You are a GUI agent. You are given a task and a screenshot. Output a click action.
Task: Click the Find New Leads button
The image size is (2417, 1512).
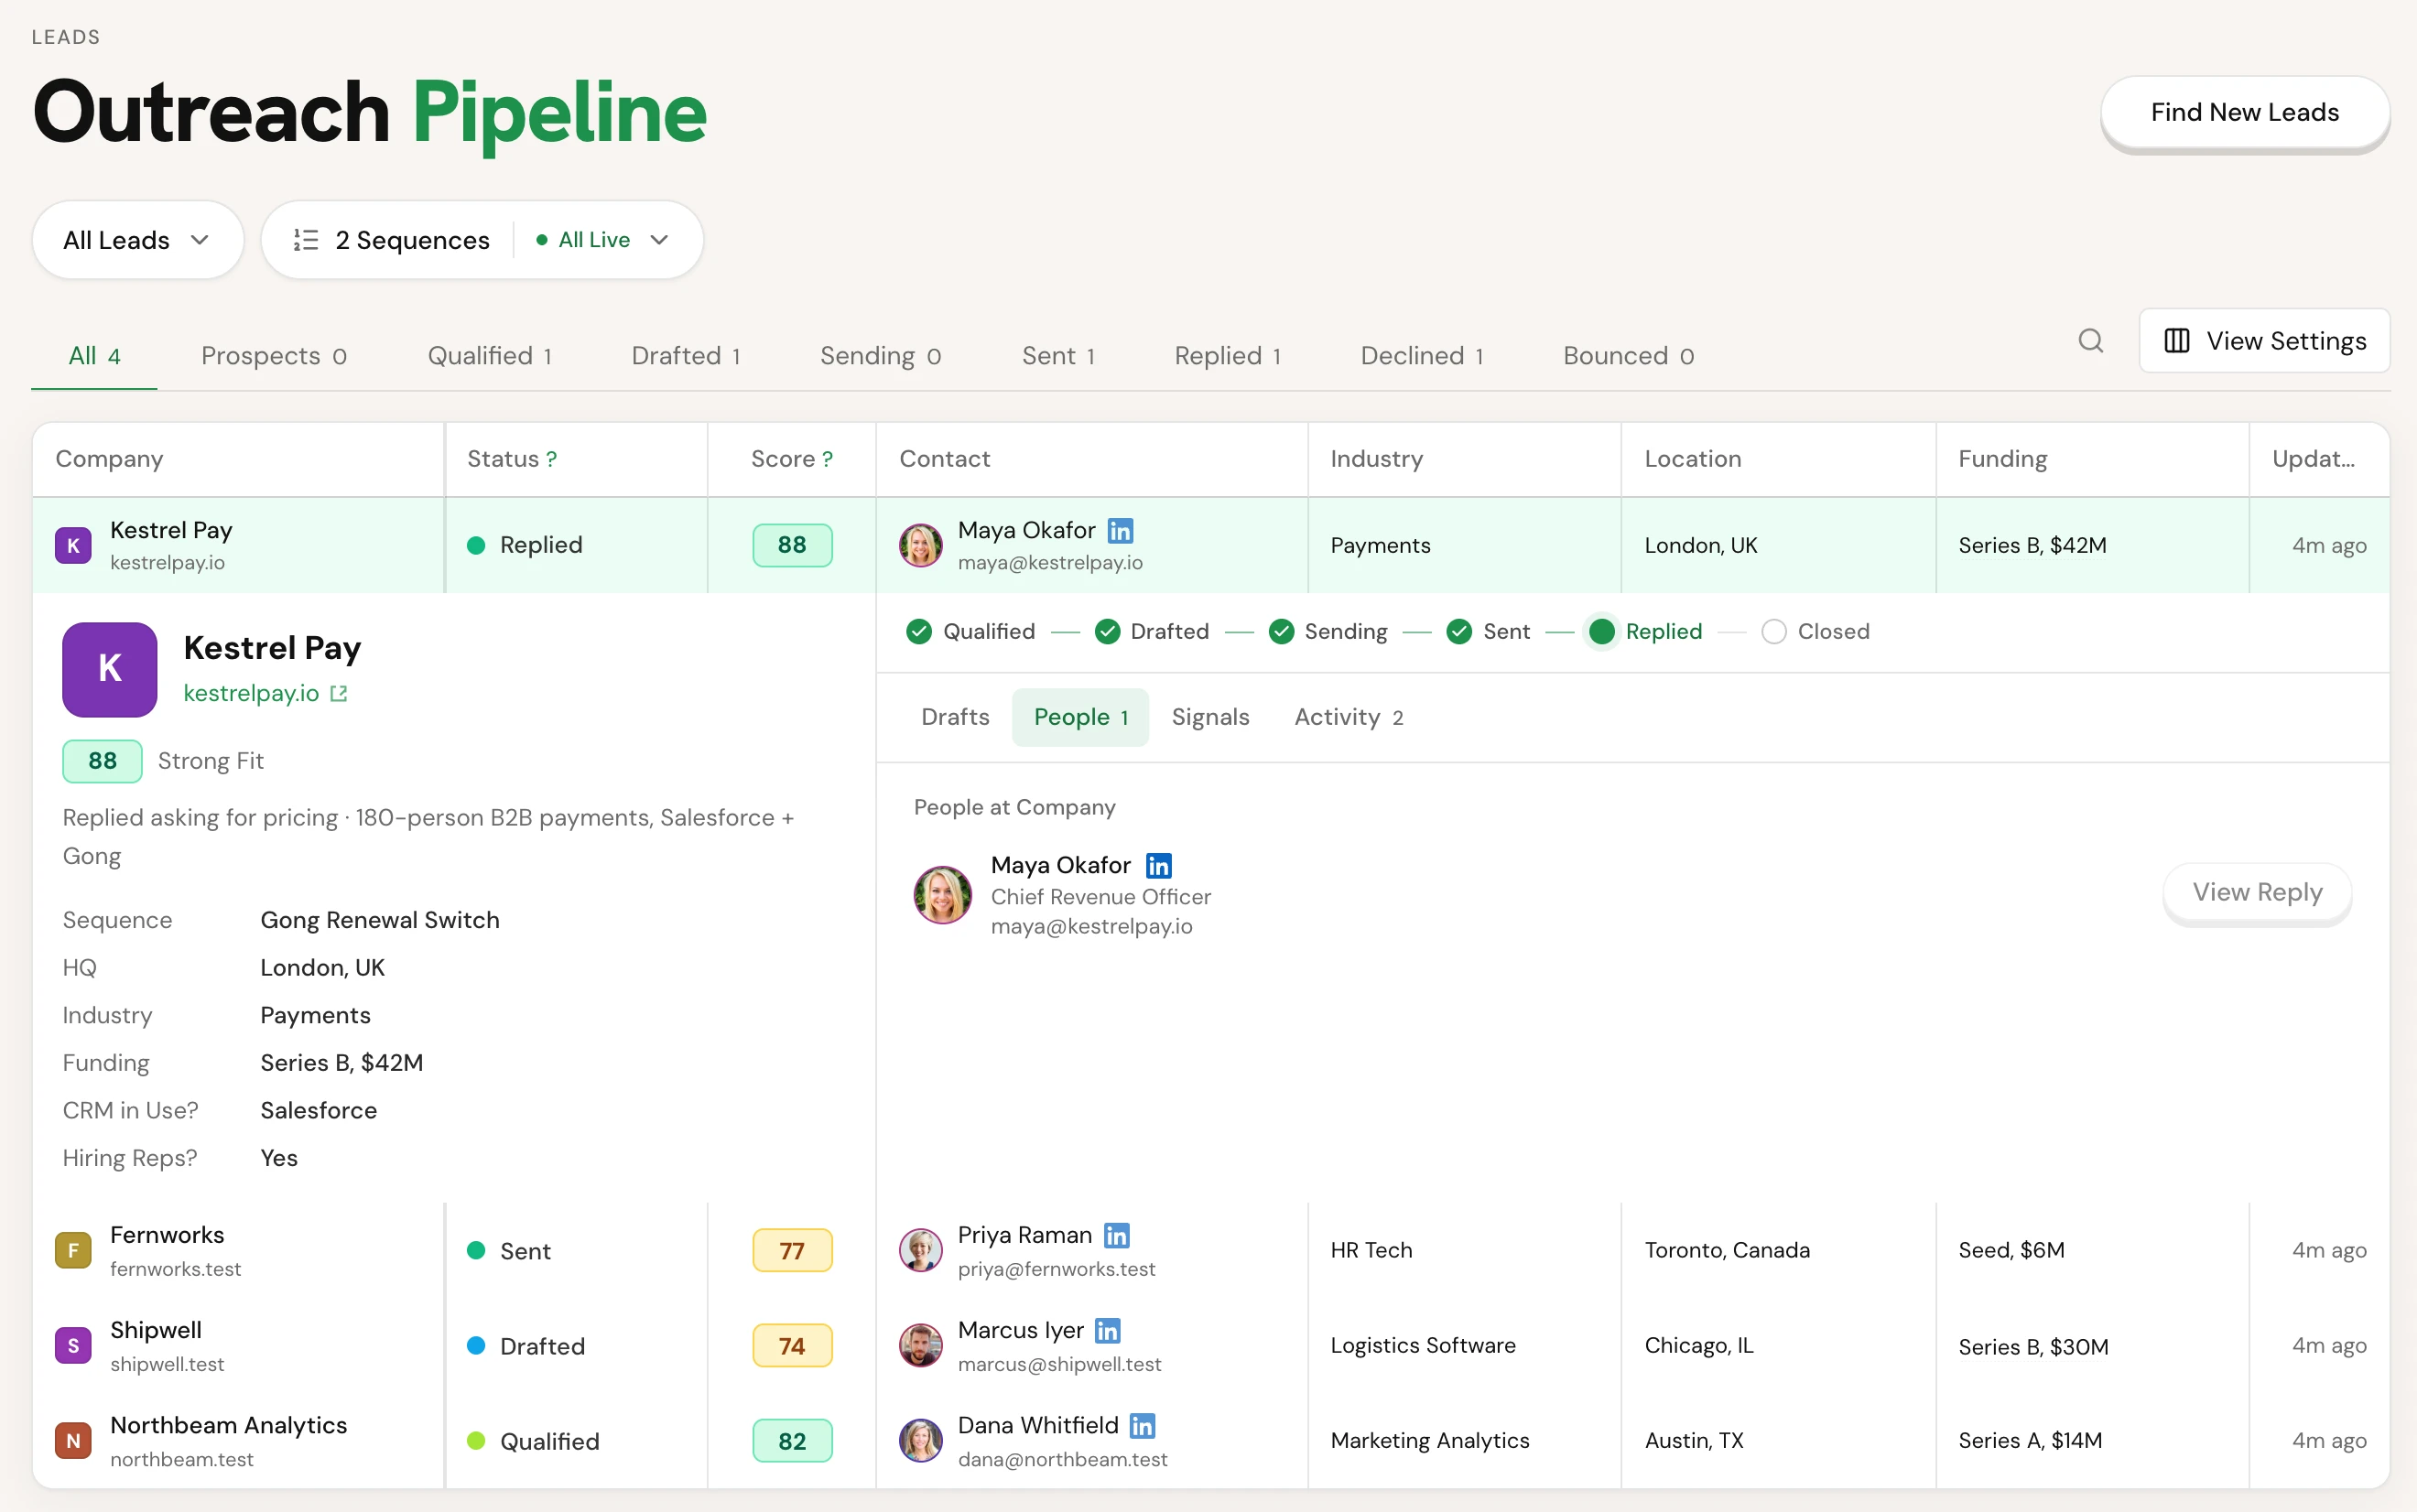click(2245, 112)
